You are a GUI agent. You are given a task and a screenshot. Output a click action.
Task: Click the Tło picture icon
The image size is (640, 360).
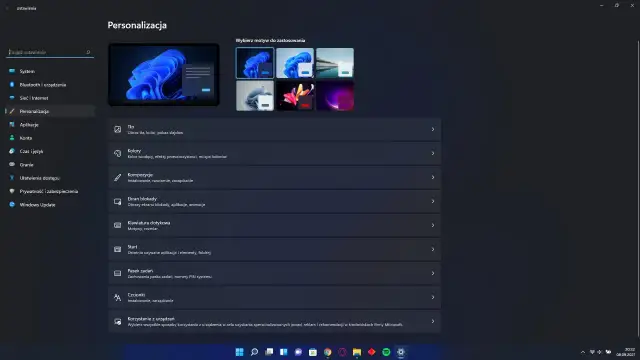(x=118, y=129)
